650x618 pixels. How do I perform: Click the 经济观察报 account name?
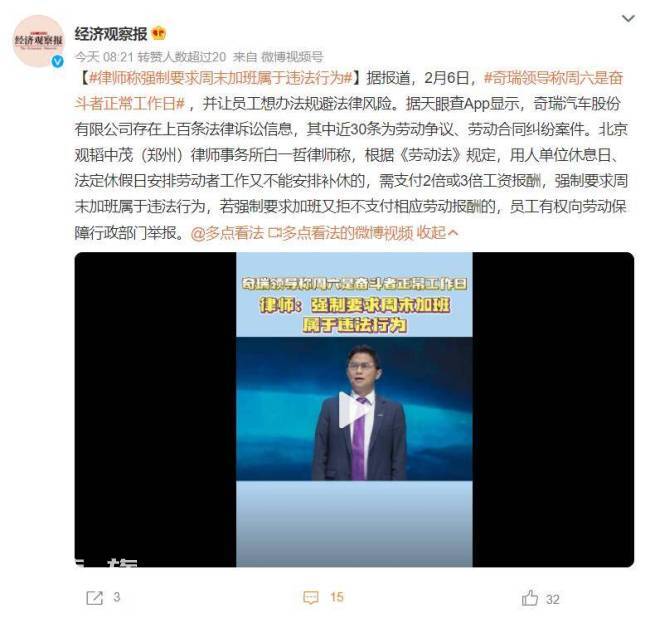[111, 34]
